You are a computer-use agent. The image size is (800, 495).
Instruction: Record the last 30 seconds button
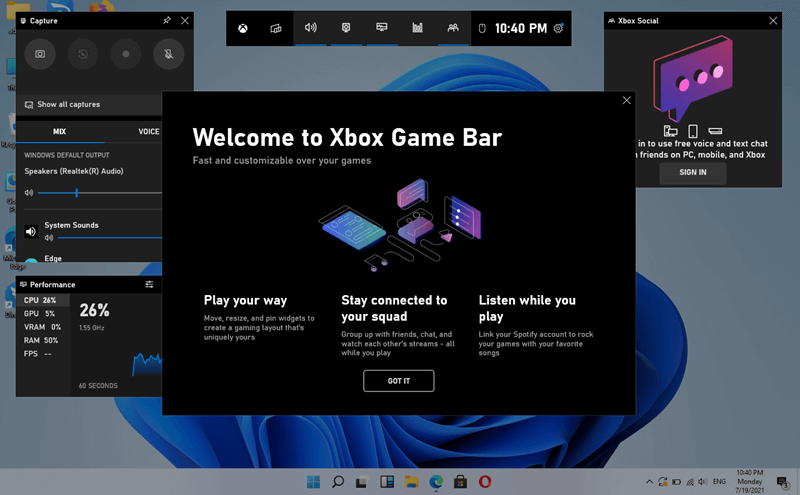[x=83, y=54]
